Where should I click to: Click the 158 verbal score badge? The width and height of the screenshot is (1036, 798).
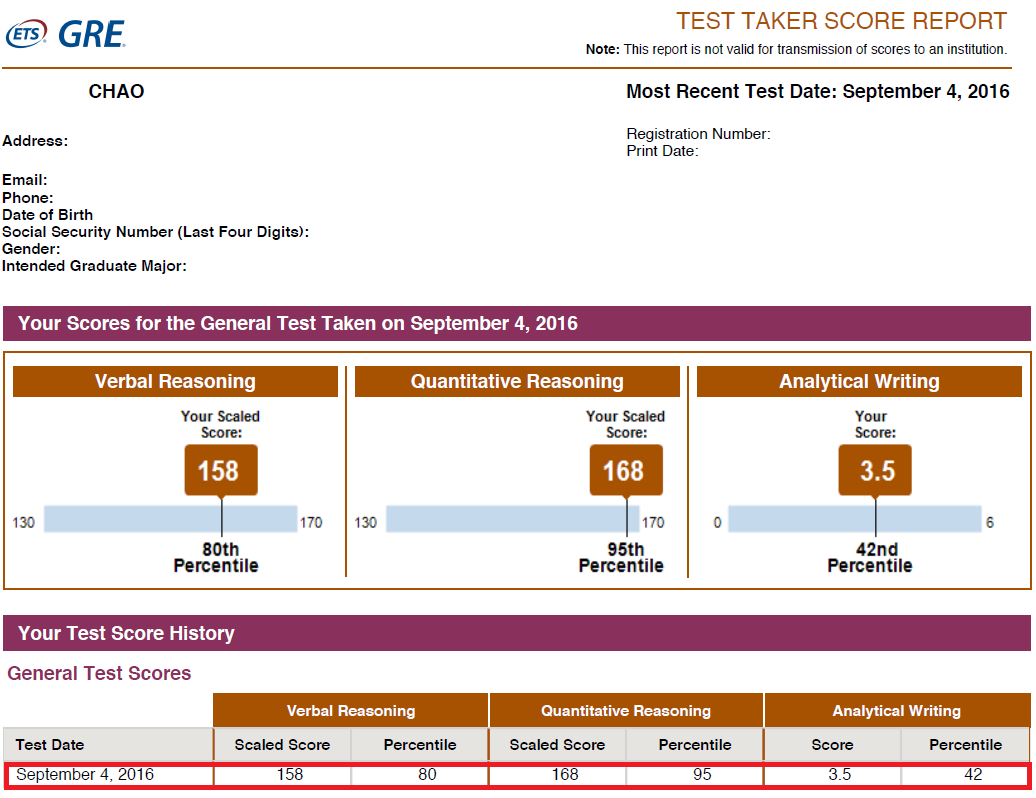point(221,470)
